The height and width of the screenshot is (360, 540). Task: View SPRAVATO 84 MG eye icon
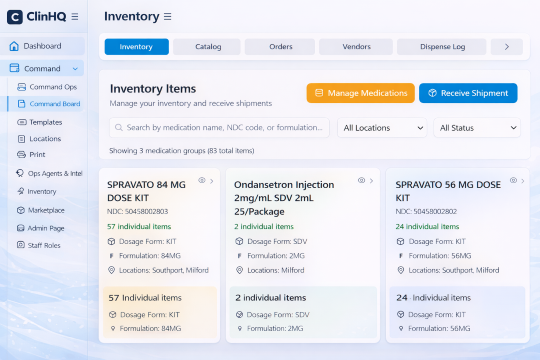click(202, 180)
